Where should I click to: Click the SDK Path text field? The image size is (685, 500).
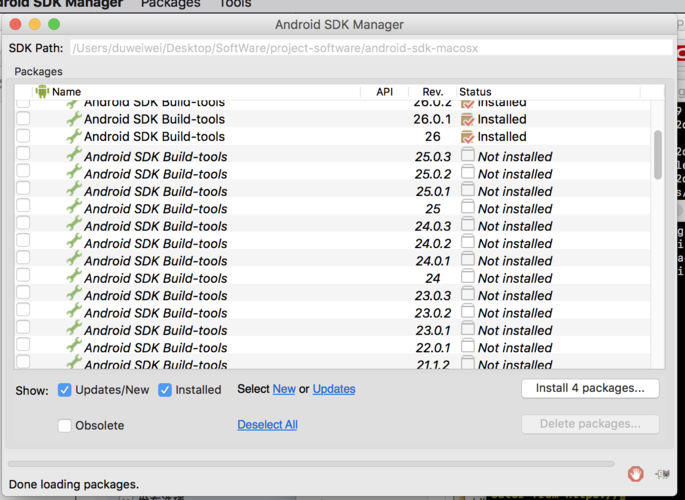[x=371, y=48]
